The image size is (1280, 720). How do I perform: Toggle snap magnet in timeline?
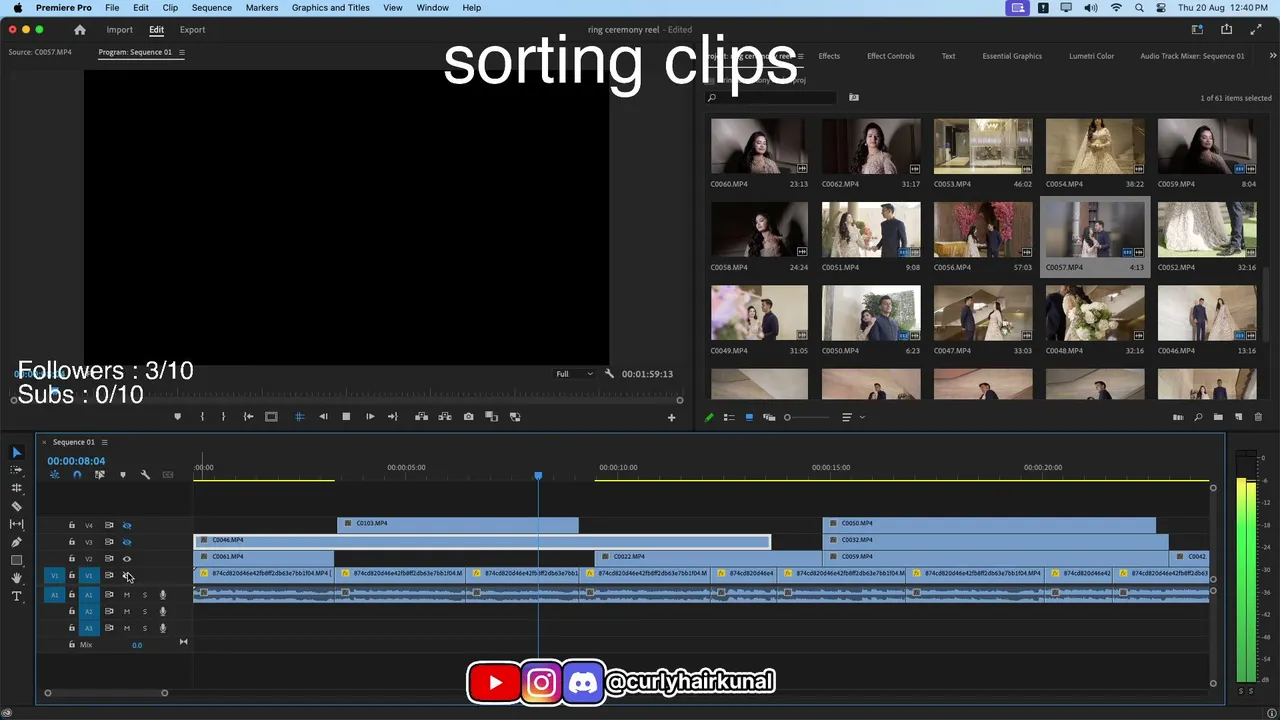pyautogui.click(x=77, y=475)
